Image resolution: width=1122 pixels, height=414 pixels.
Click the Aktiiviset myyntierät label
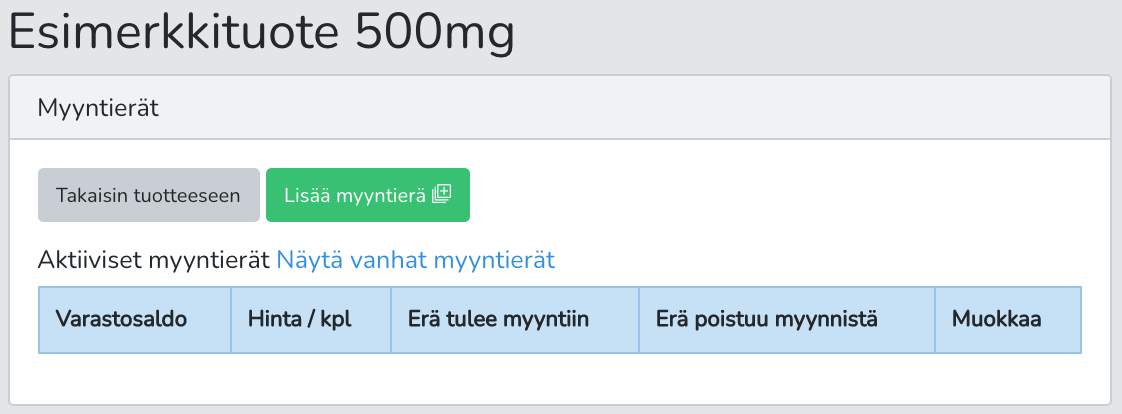click(x=155, y=260)
